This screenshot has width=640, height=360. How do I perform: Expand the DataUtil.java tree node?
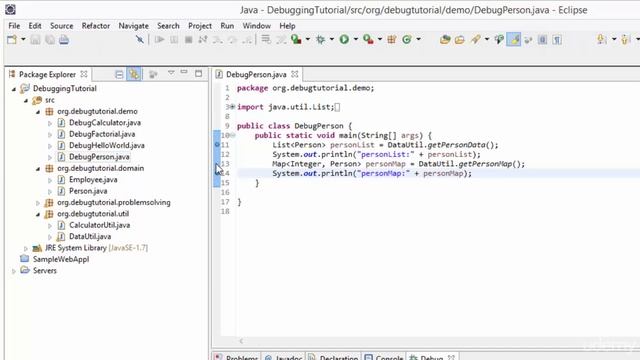50,237
